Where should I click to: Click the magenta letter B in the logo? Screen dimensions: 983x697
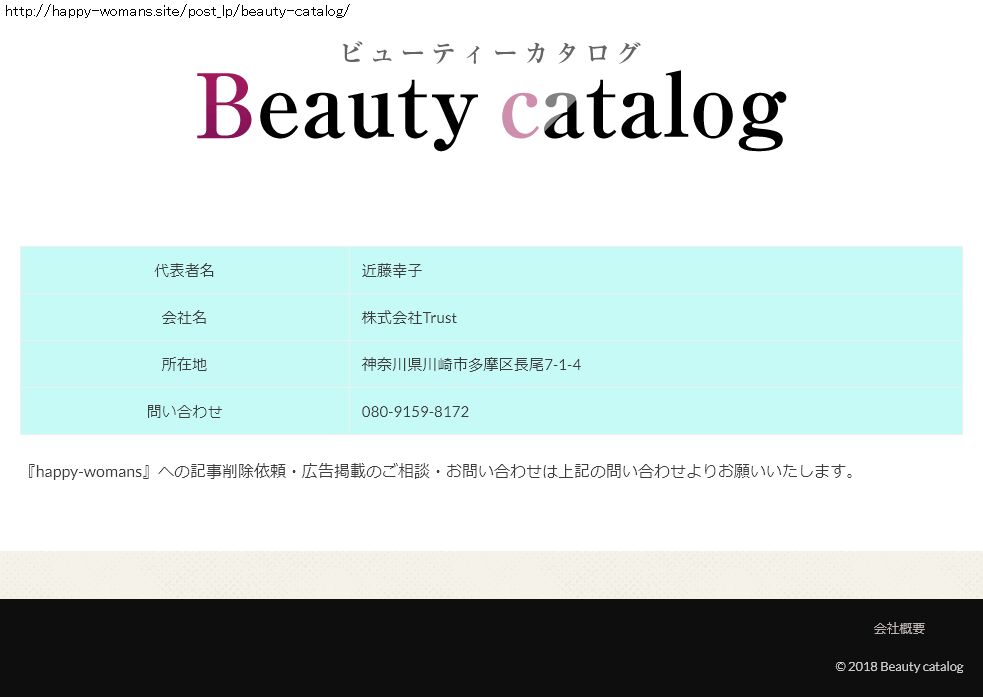pyautogui.click(x=224, y=107)
